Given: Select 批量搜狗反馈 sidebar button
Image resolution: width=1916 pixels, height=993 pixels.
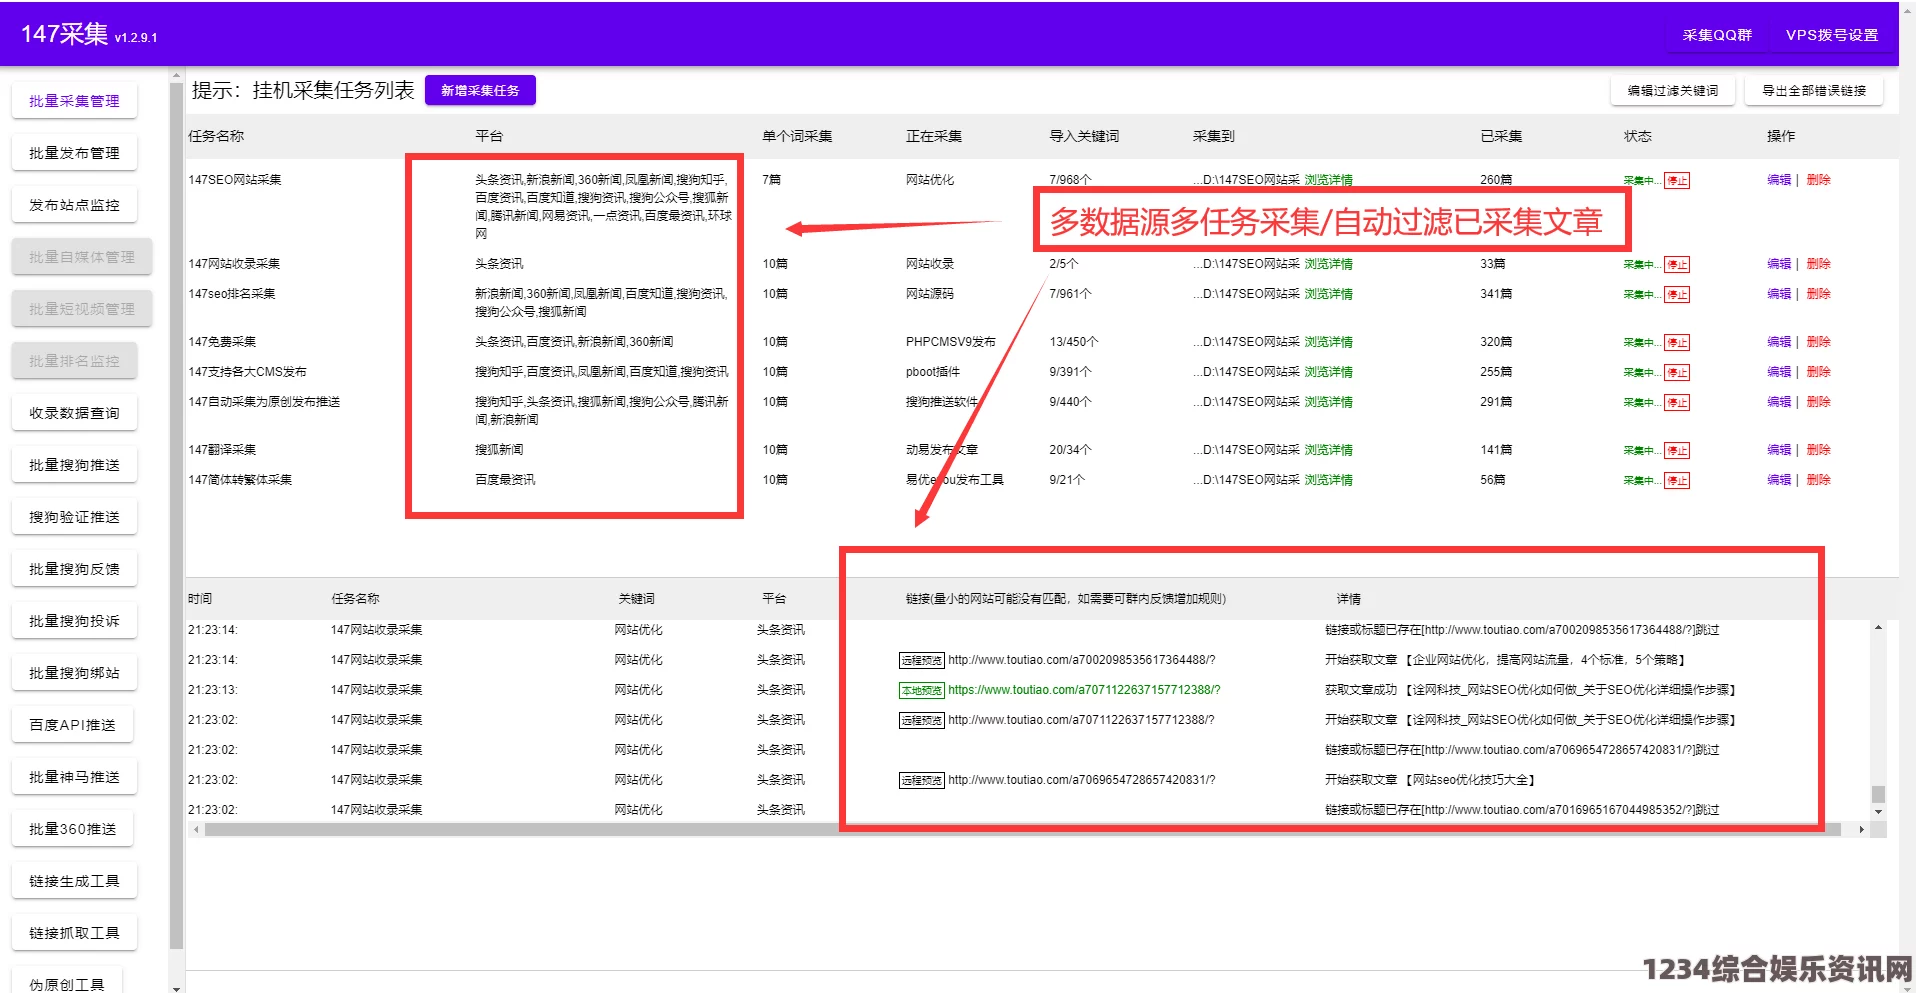Looking at the screenshot, I should [74, 569].
